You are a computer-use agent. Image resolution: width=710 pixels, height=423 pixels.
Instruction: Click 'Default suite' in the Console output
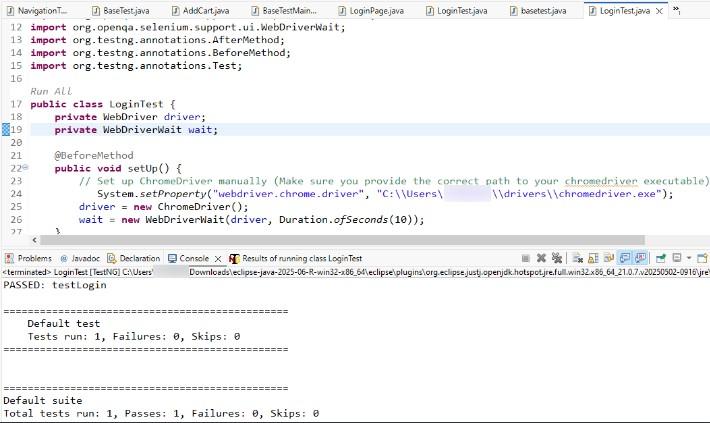43,400
